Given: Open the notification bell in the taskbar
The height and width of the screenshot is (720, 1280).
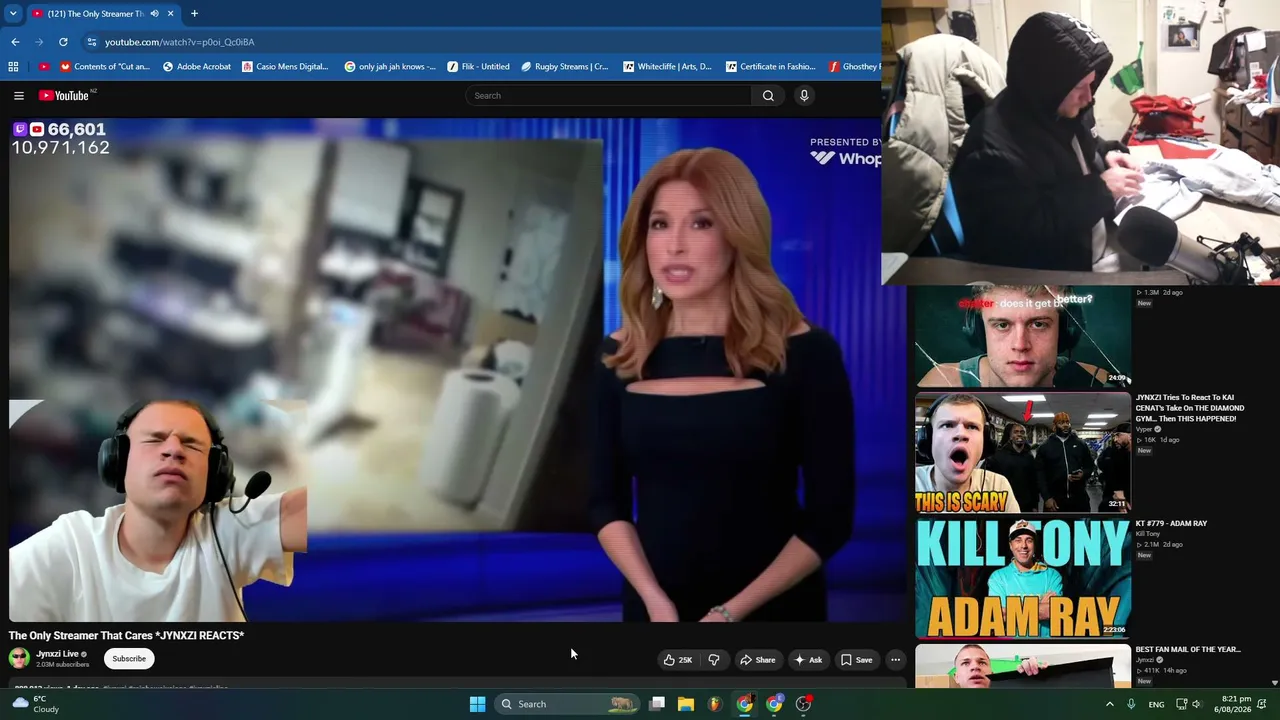Looking at the screenshot, I should [x=1264, y=704].
